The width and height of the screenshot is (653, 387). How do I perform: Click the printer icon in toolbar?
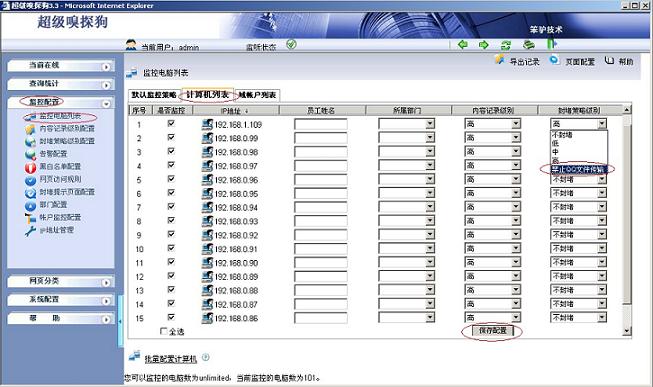[x=528, y=44]
